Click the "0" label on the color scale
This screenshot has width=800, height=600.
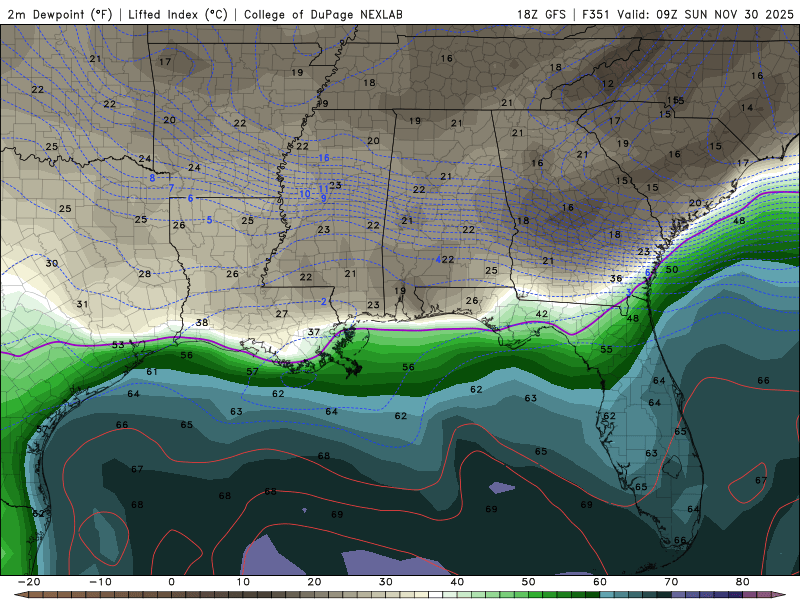pyautogui.click(x=171, y=582)
